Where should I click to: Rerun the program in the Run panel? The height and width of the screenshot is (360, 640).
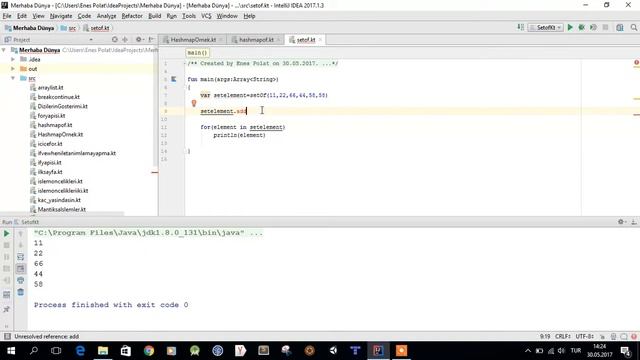click(7, 233)
